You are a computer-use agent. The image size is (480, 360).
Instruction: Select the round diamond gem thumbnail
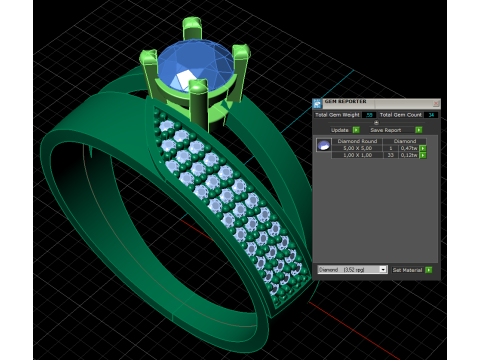(324, 146)
